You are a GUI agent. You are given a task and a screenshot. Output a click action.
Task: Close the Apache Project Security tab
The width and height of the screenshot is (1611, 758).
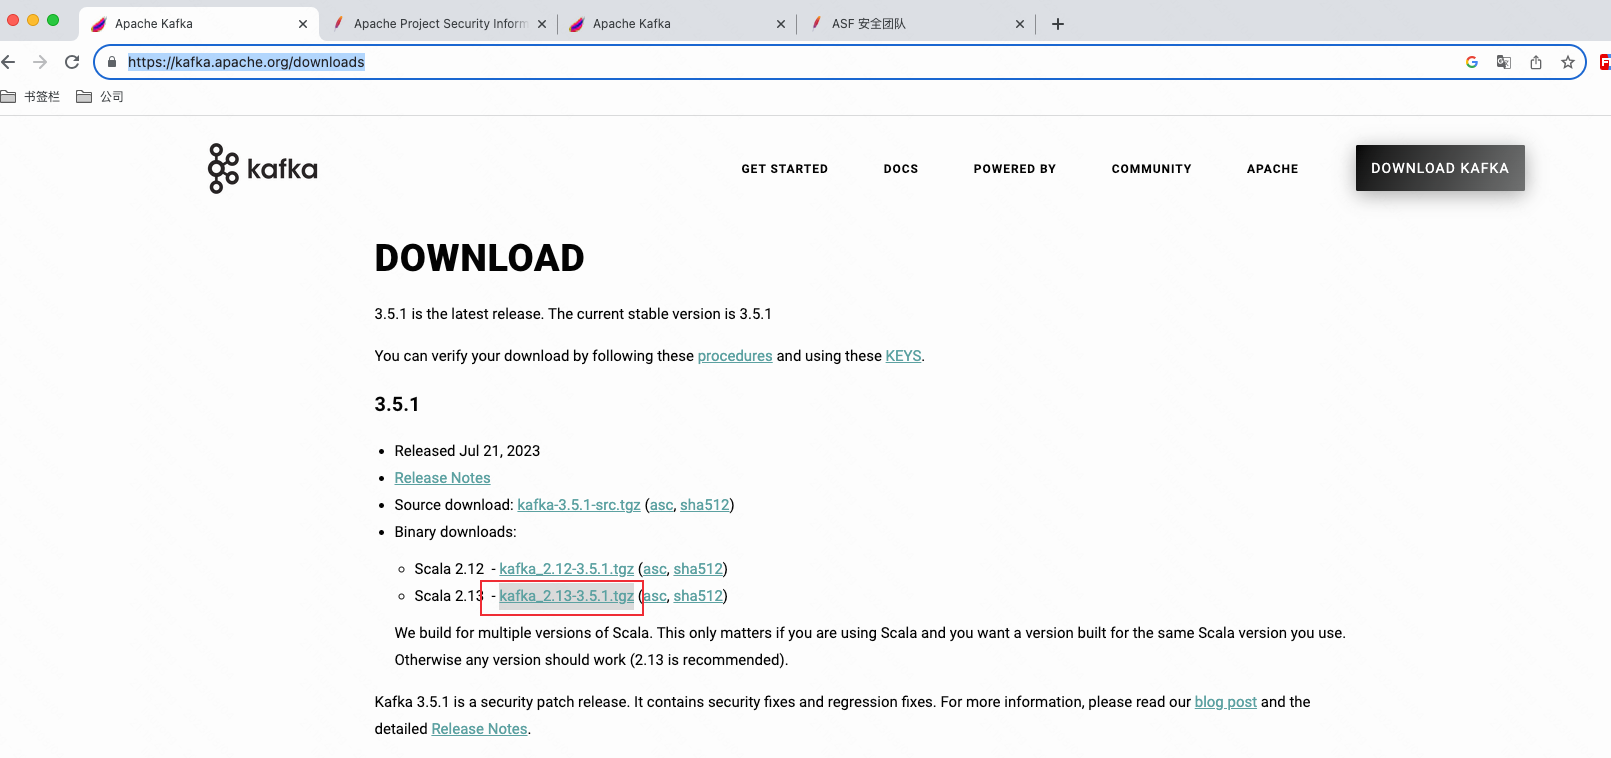pyautogui.click(x=542, y=24)
